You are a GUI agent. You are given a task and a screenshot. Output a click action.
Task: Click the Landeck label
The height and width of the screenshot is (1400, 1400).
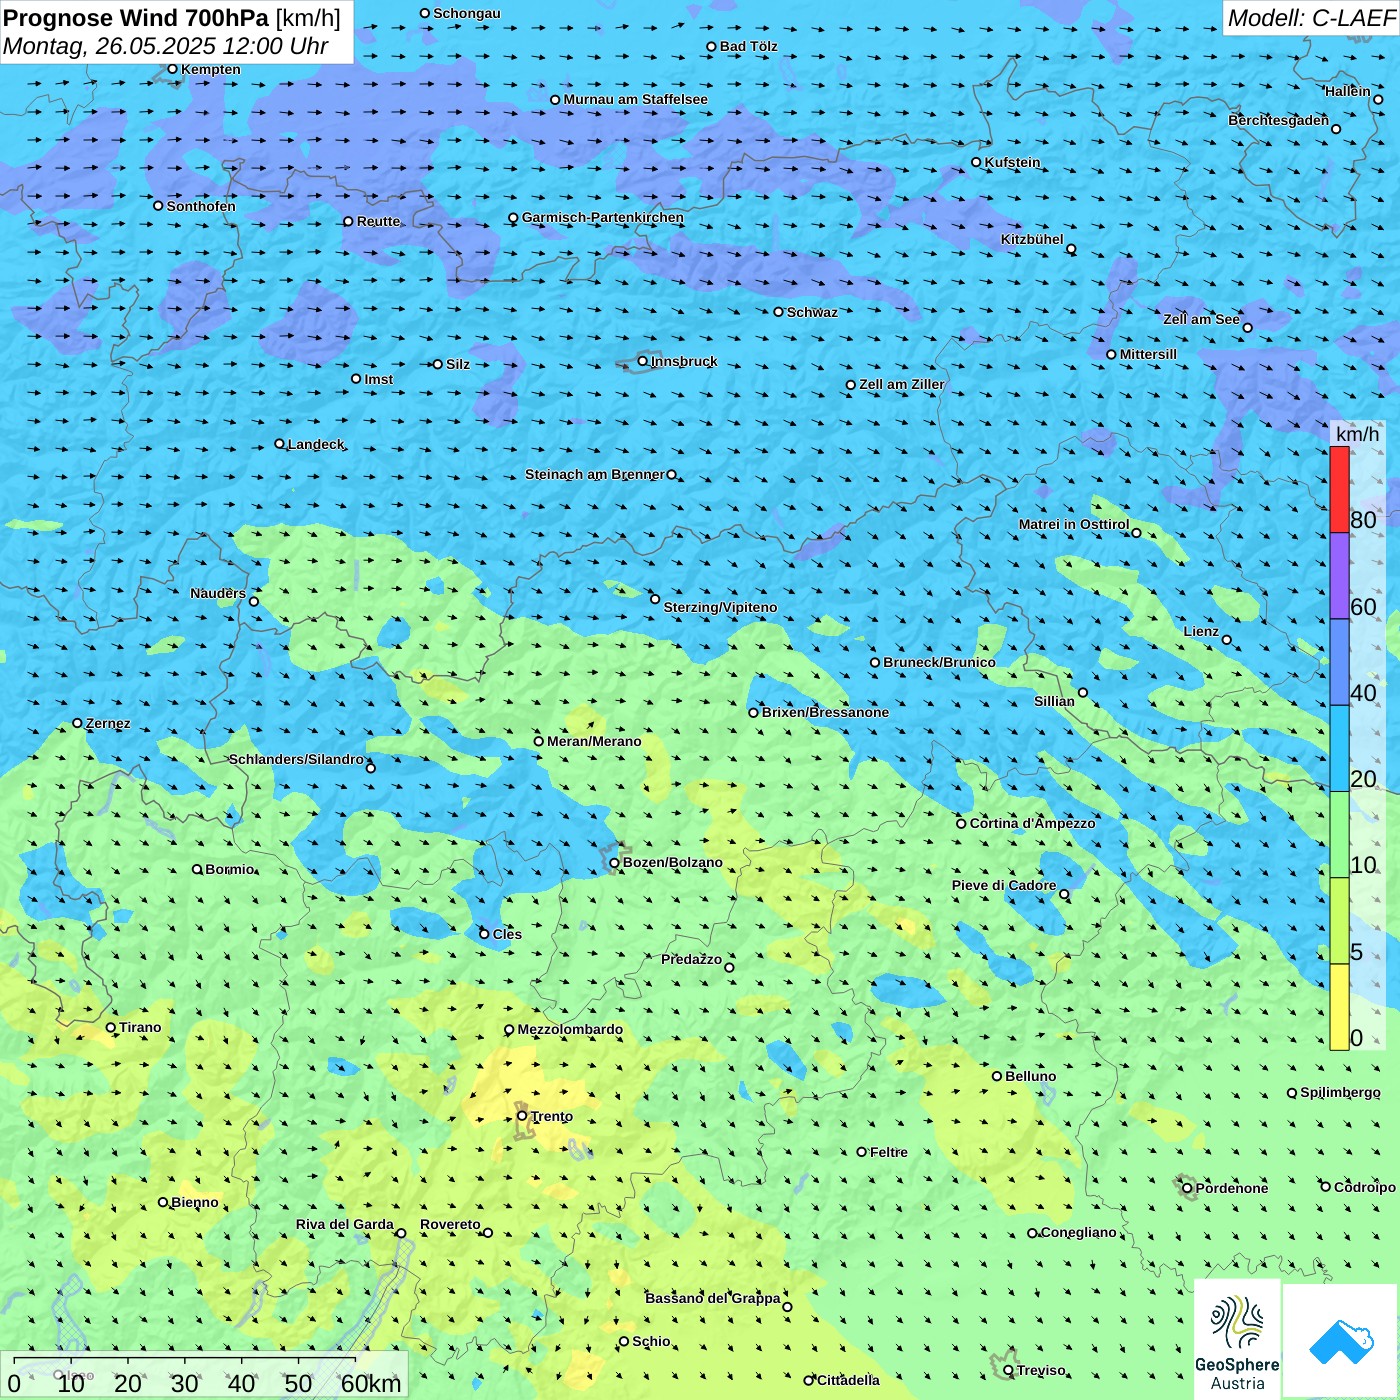(x=316, y=444)
